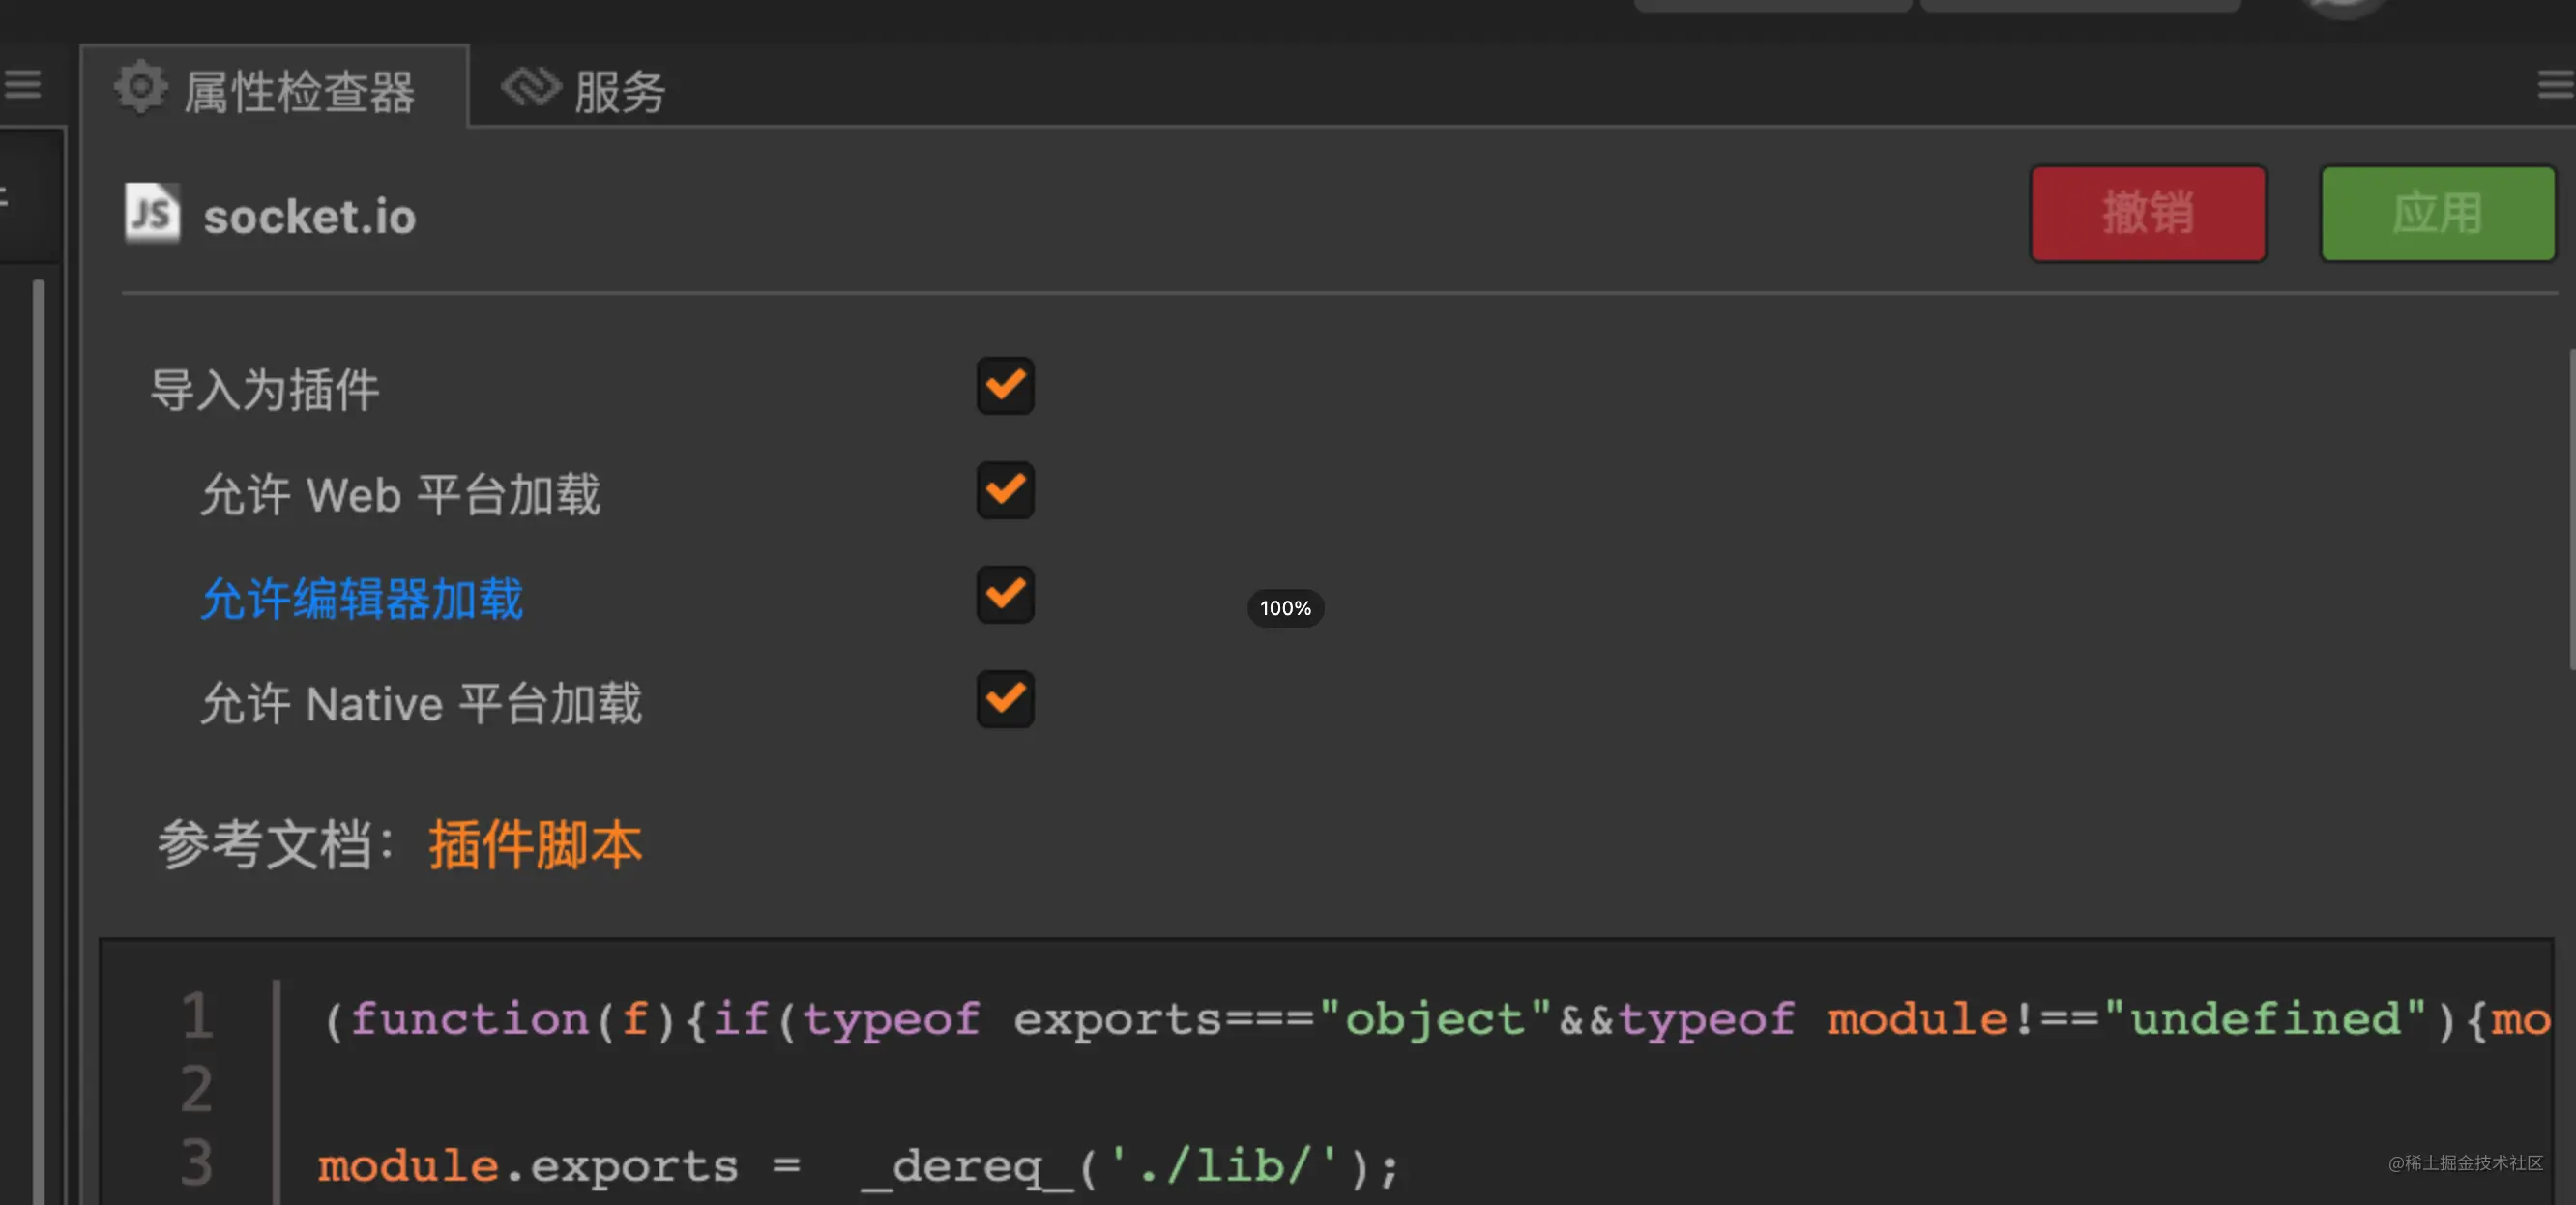
Task: Click the gear icon on Properties Inspector tab
Action: [140, 87]
